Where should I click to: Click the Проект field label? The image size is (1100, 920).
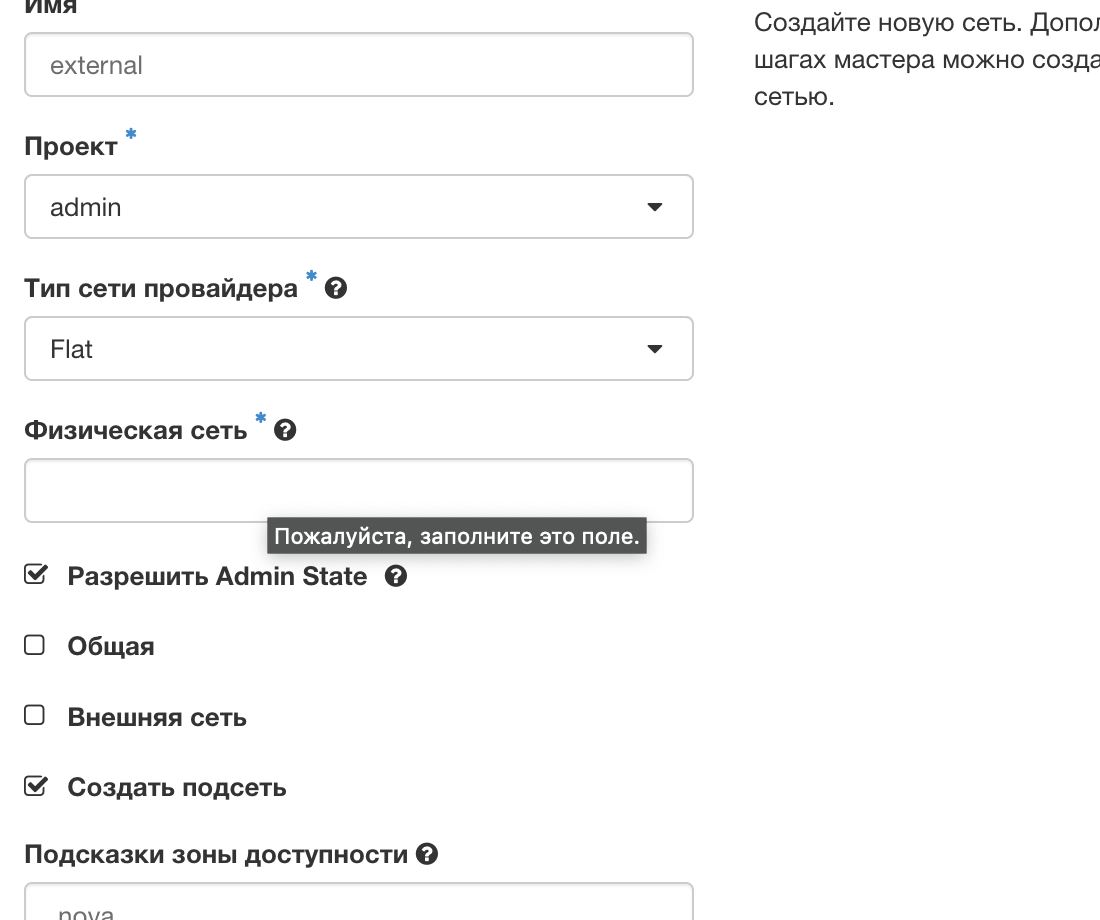71,147
